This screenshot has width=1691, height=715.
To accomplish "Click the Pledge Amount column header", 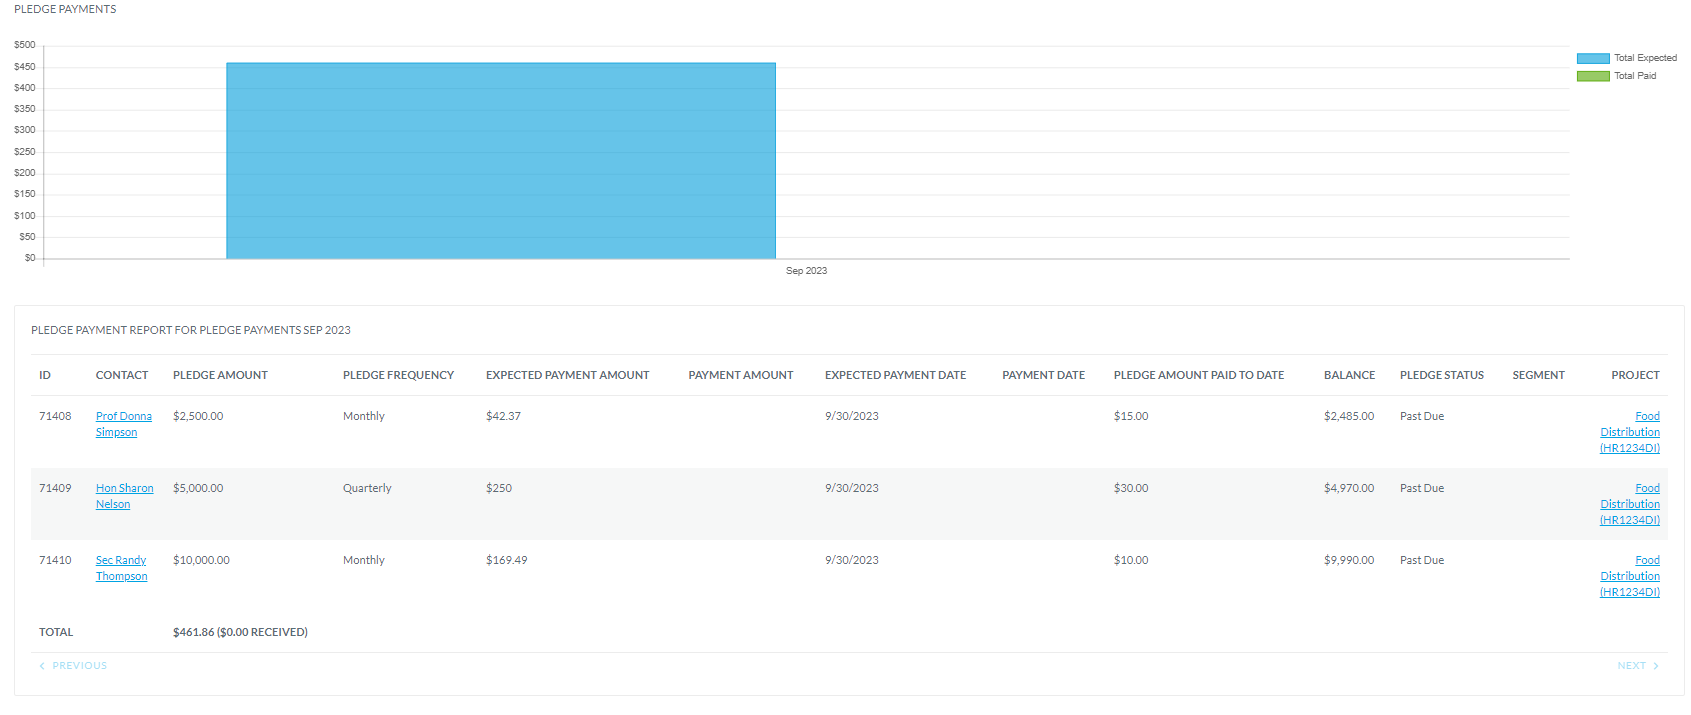I will click(x=220, y=375).
